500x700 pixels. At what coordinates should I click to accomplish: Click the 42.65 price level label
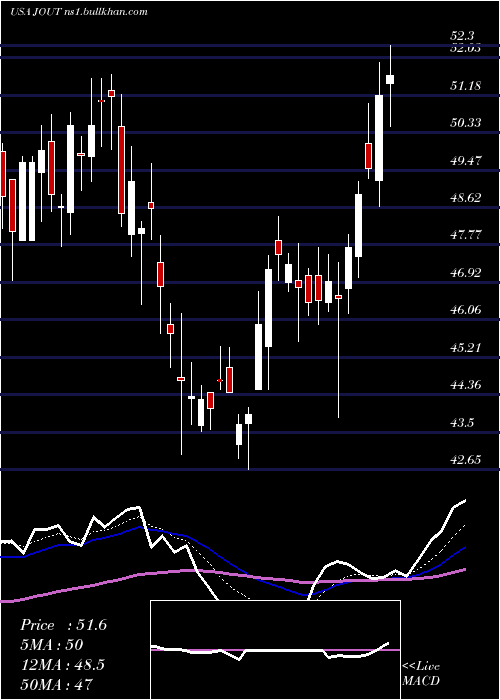click(466, 459)
